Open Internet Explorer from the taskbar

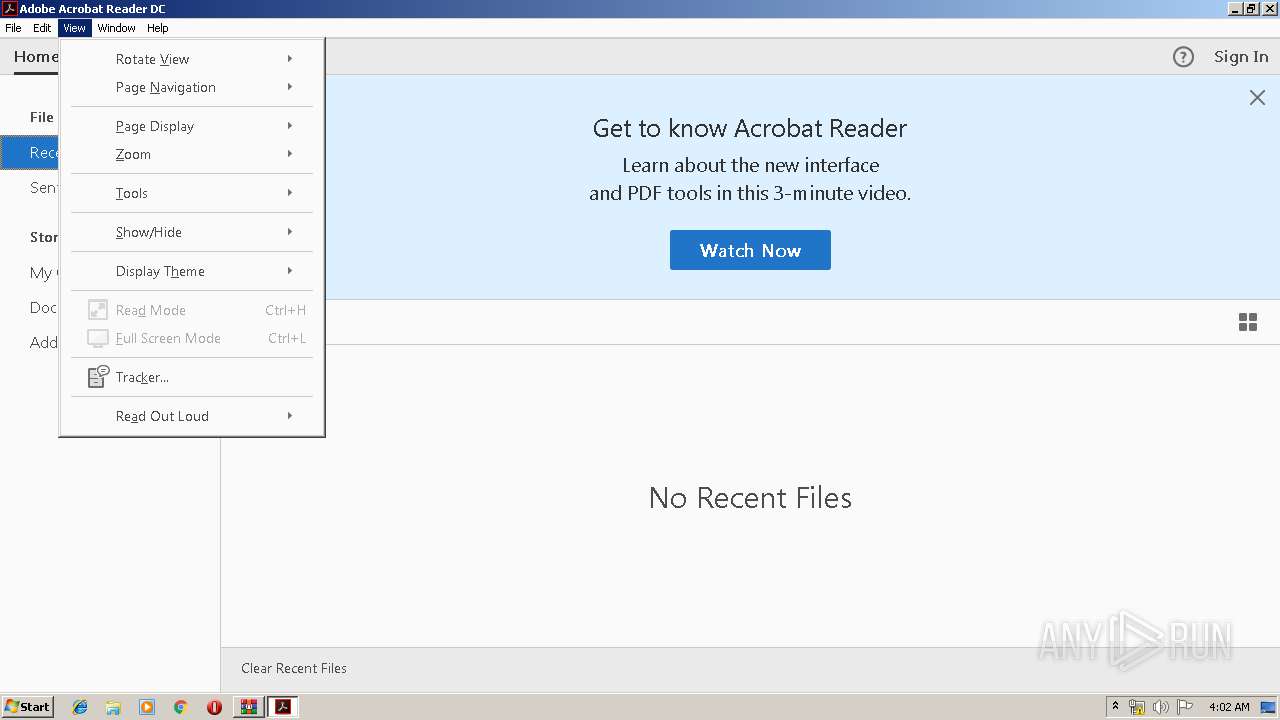point(80,707)
